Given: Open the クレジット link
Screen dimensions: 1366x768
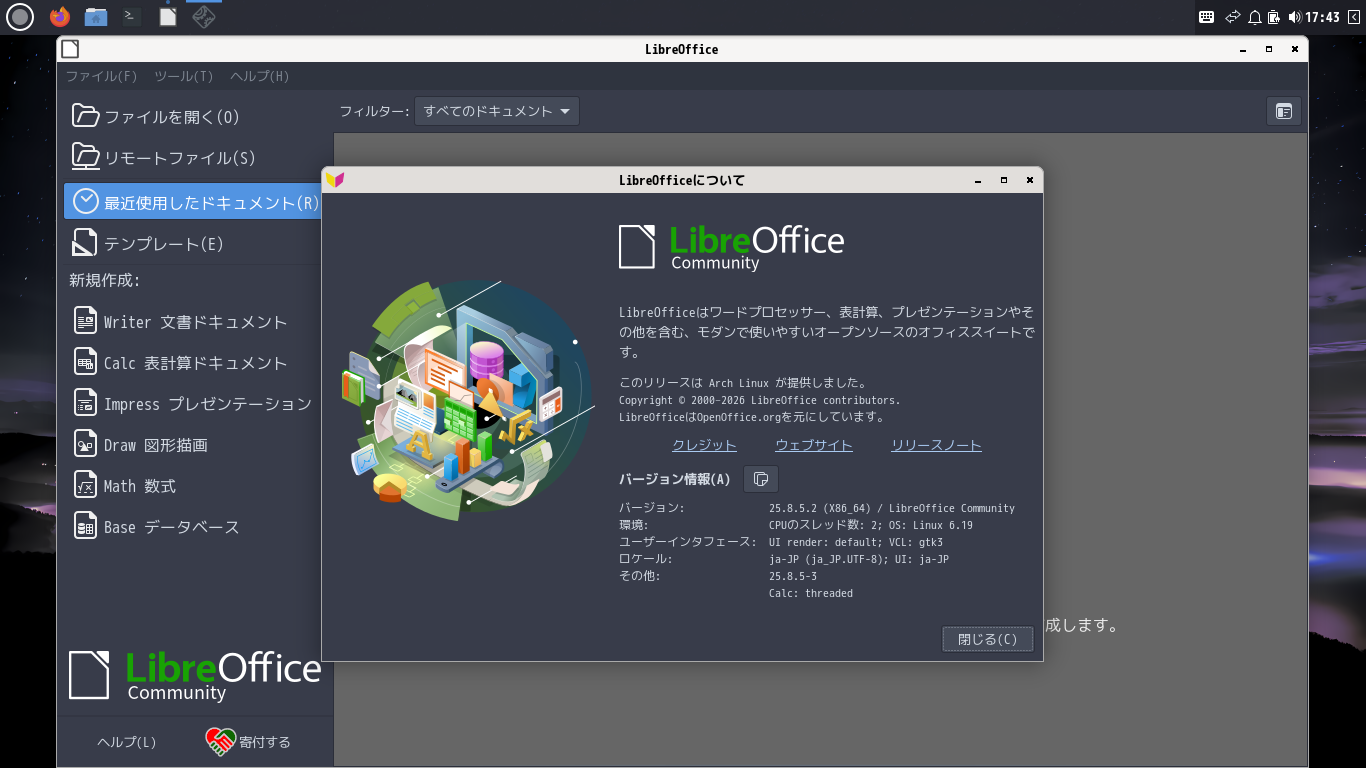Looking at the screenshot, I should pyautogui.click(x=704, y=445).
